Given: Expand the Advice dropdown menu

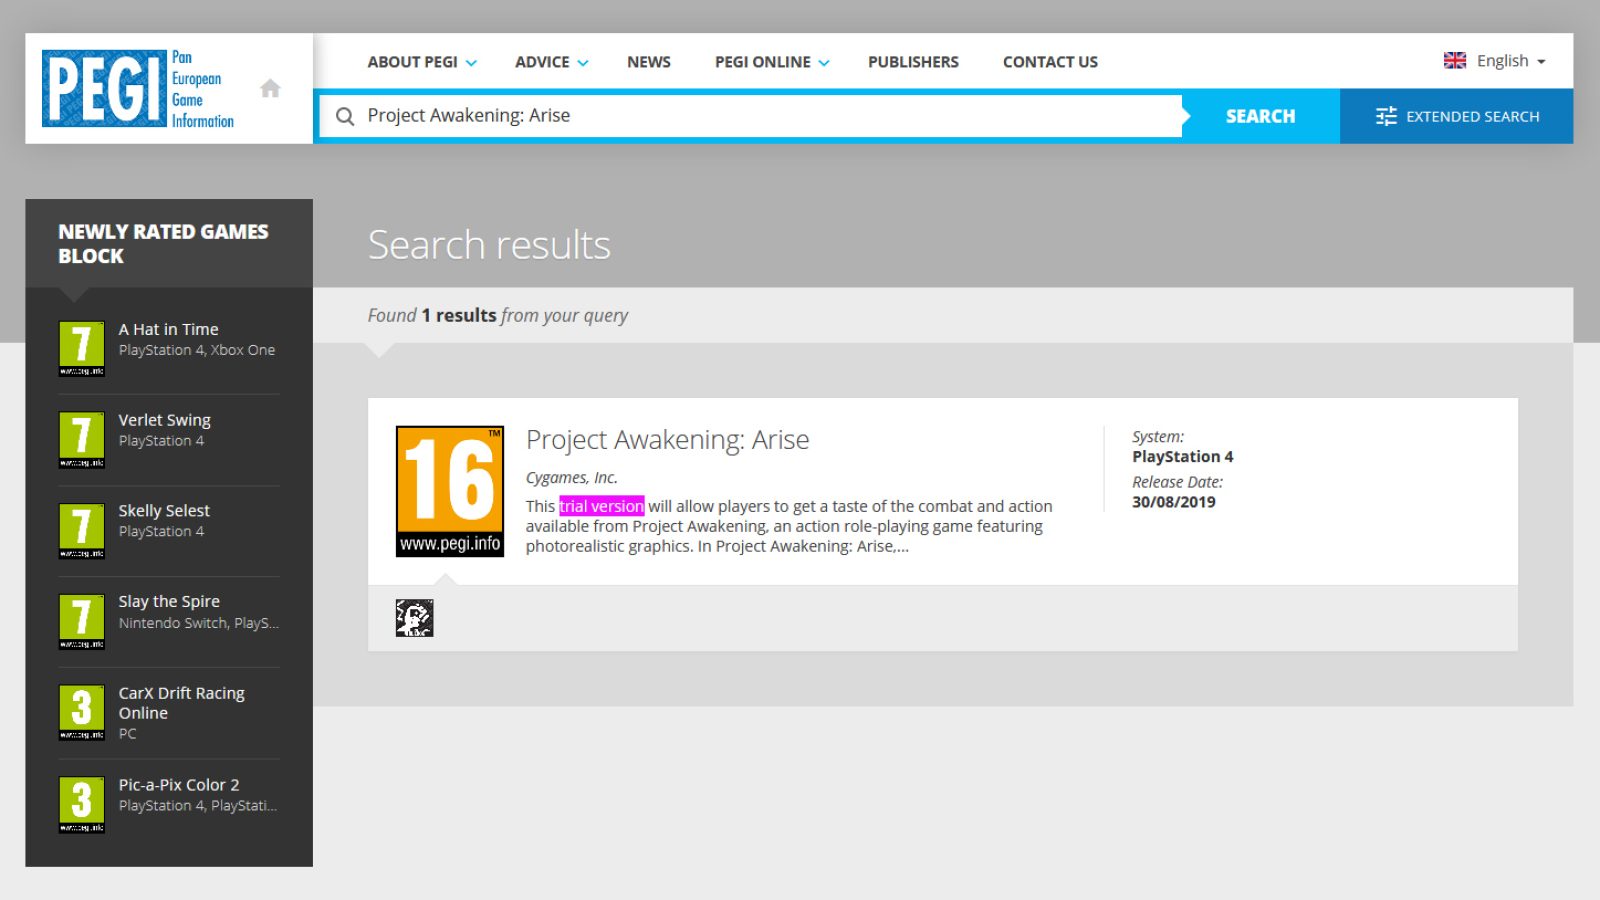Looking at the screenshot, I should (552, 62).
